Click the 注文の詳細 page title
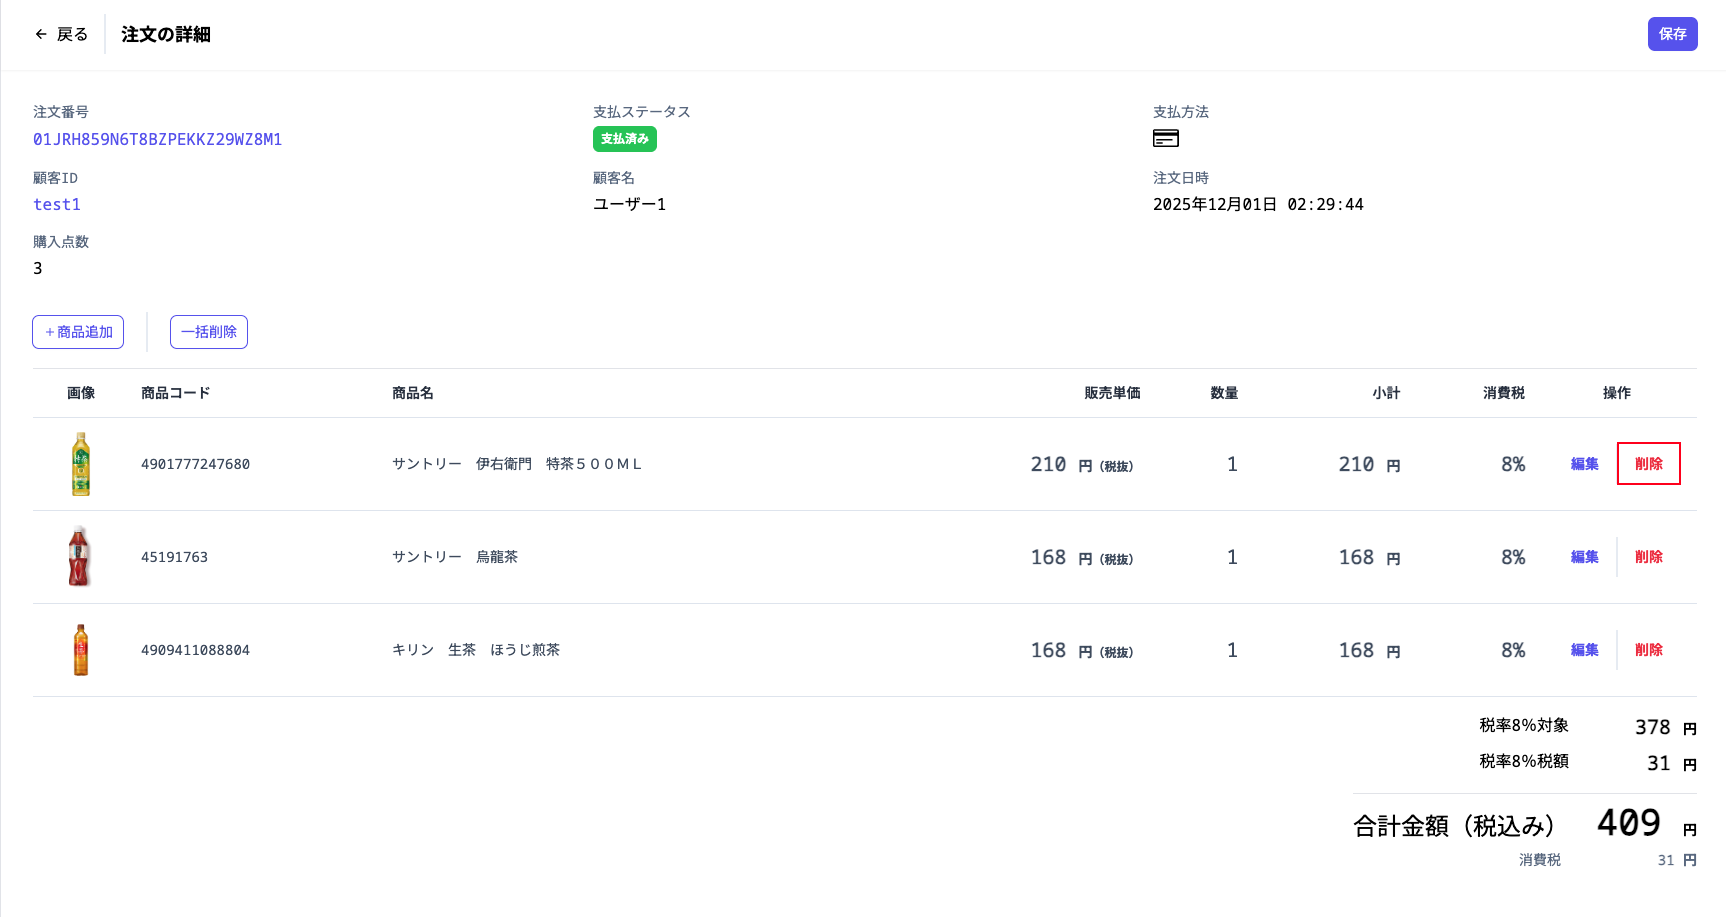This screenshot has width=1726, height=917. pos(166,34)
